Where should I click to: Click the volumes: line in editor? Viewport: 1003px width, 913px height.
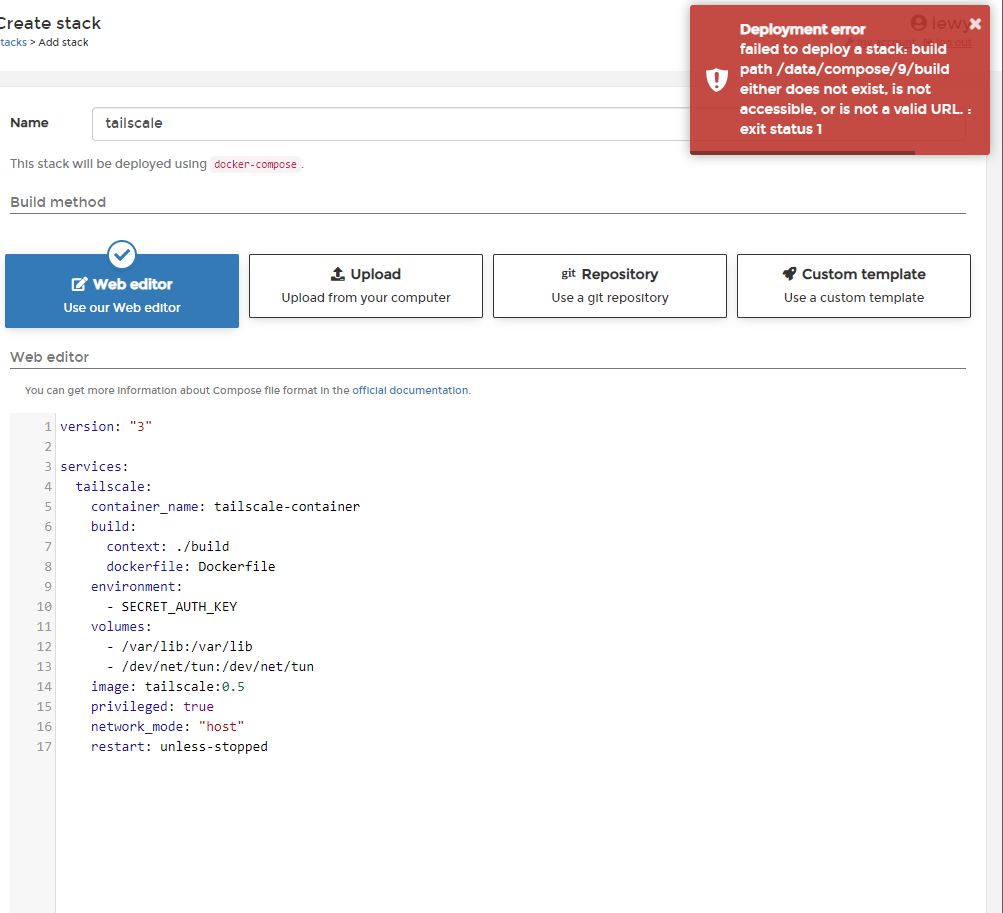tap(121, 626)
